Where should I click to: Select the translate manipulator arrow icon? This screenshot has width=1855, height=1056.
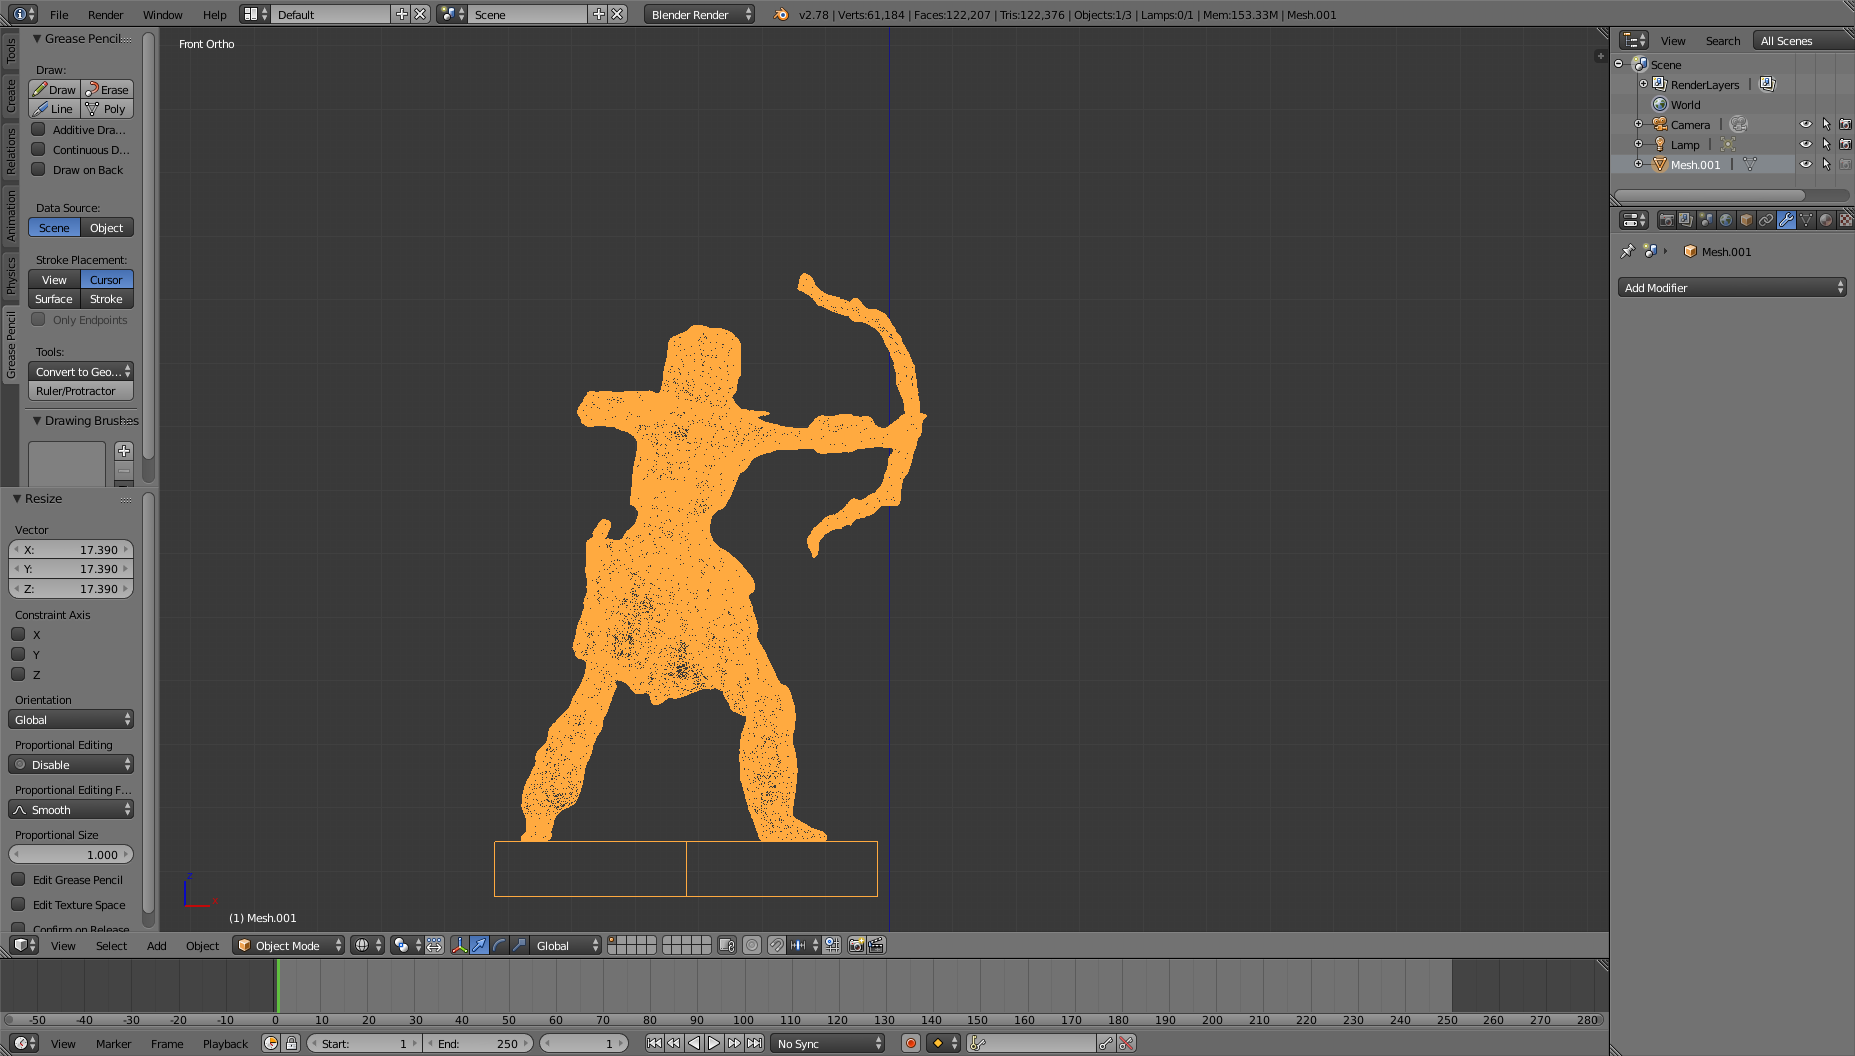click(x=479, y=945)
